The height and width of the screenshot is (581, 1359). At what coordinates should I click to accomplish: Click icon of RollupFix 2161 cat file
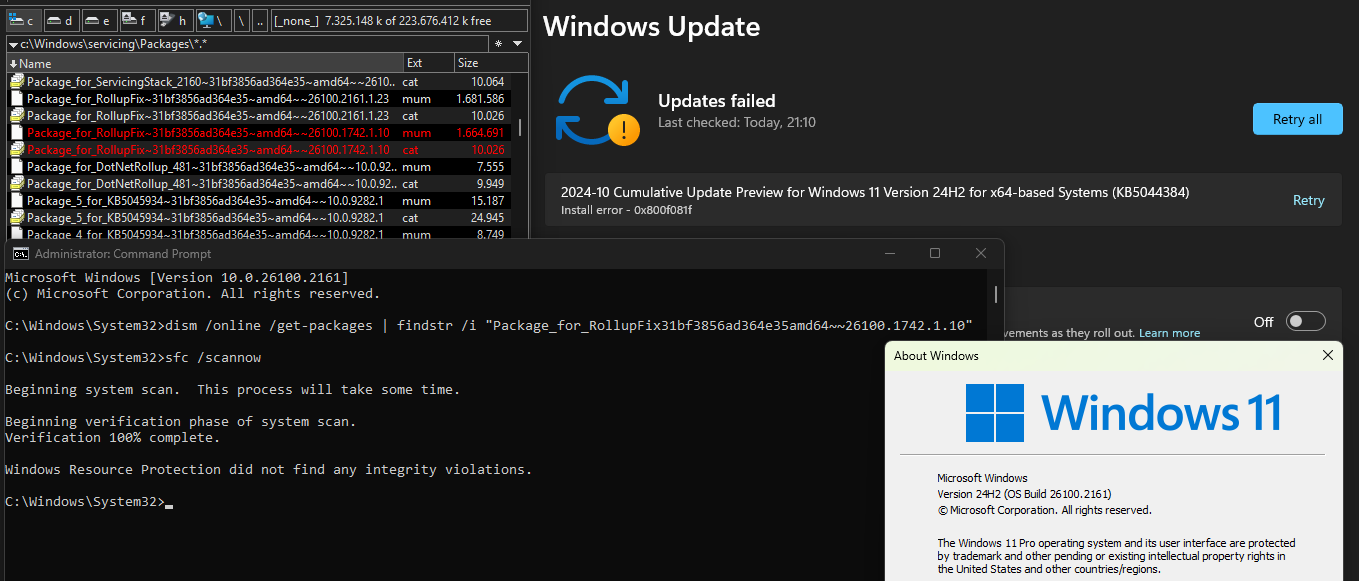click(x=17, y=115)
